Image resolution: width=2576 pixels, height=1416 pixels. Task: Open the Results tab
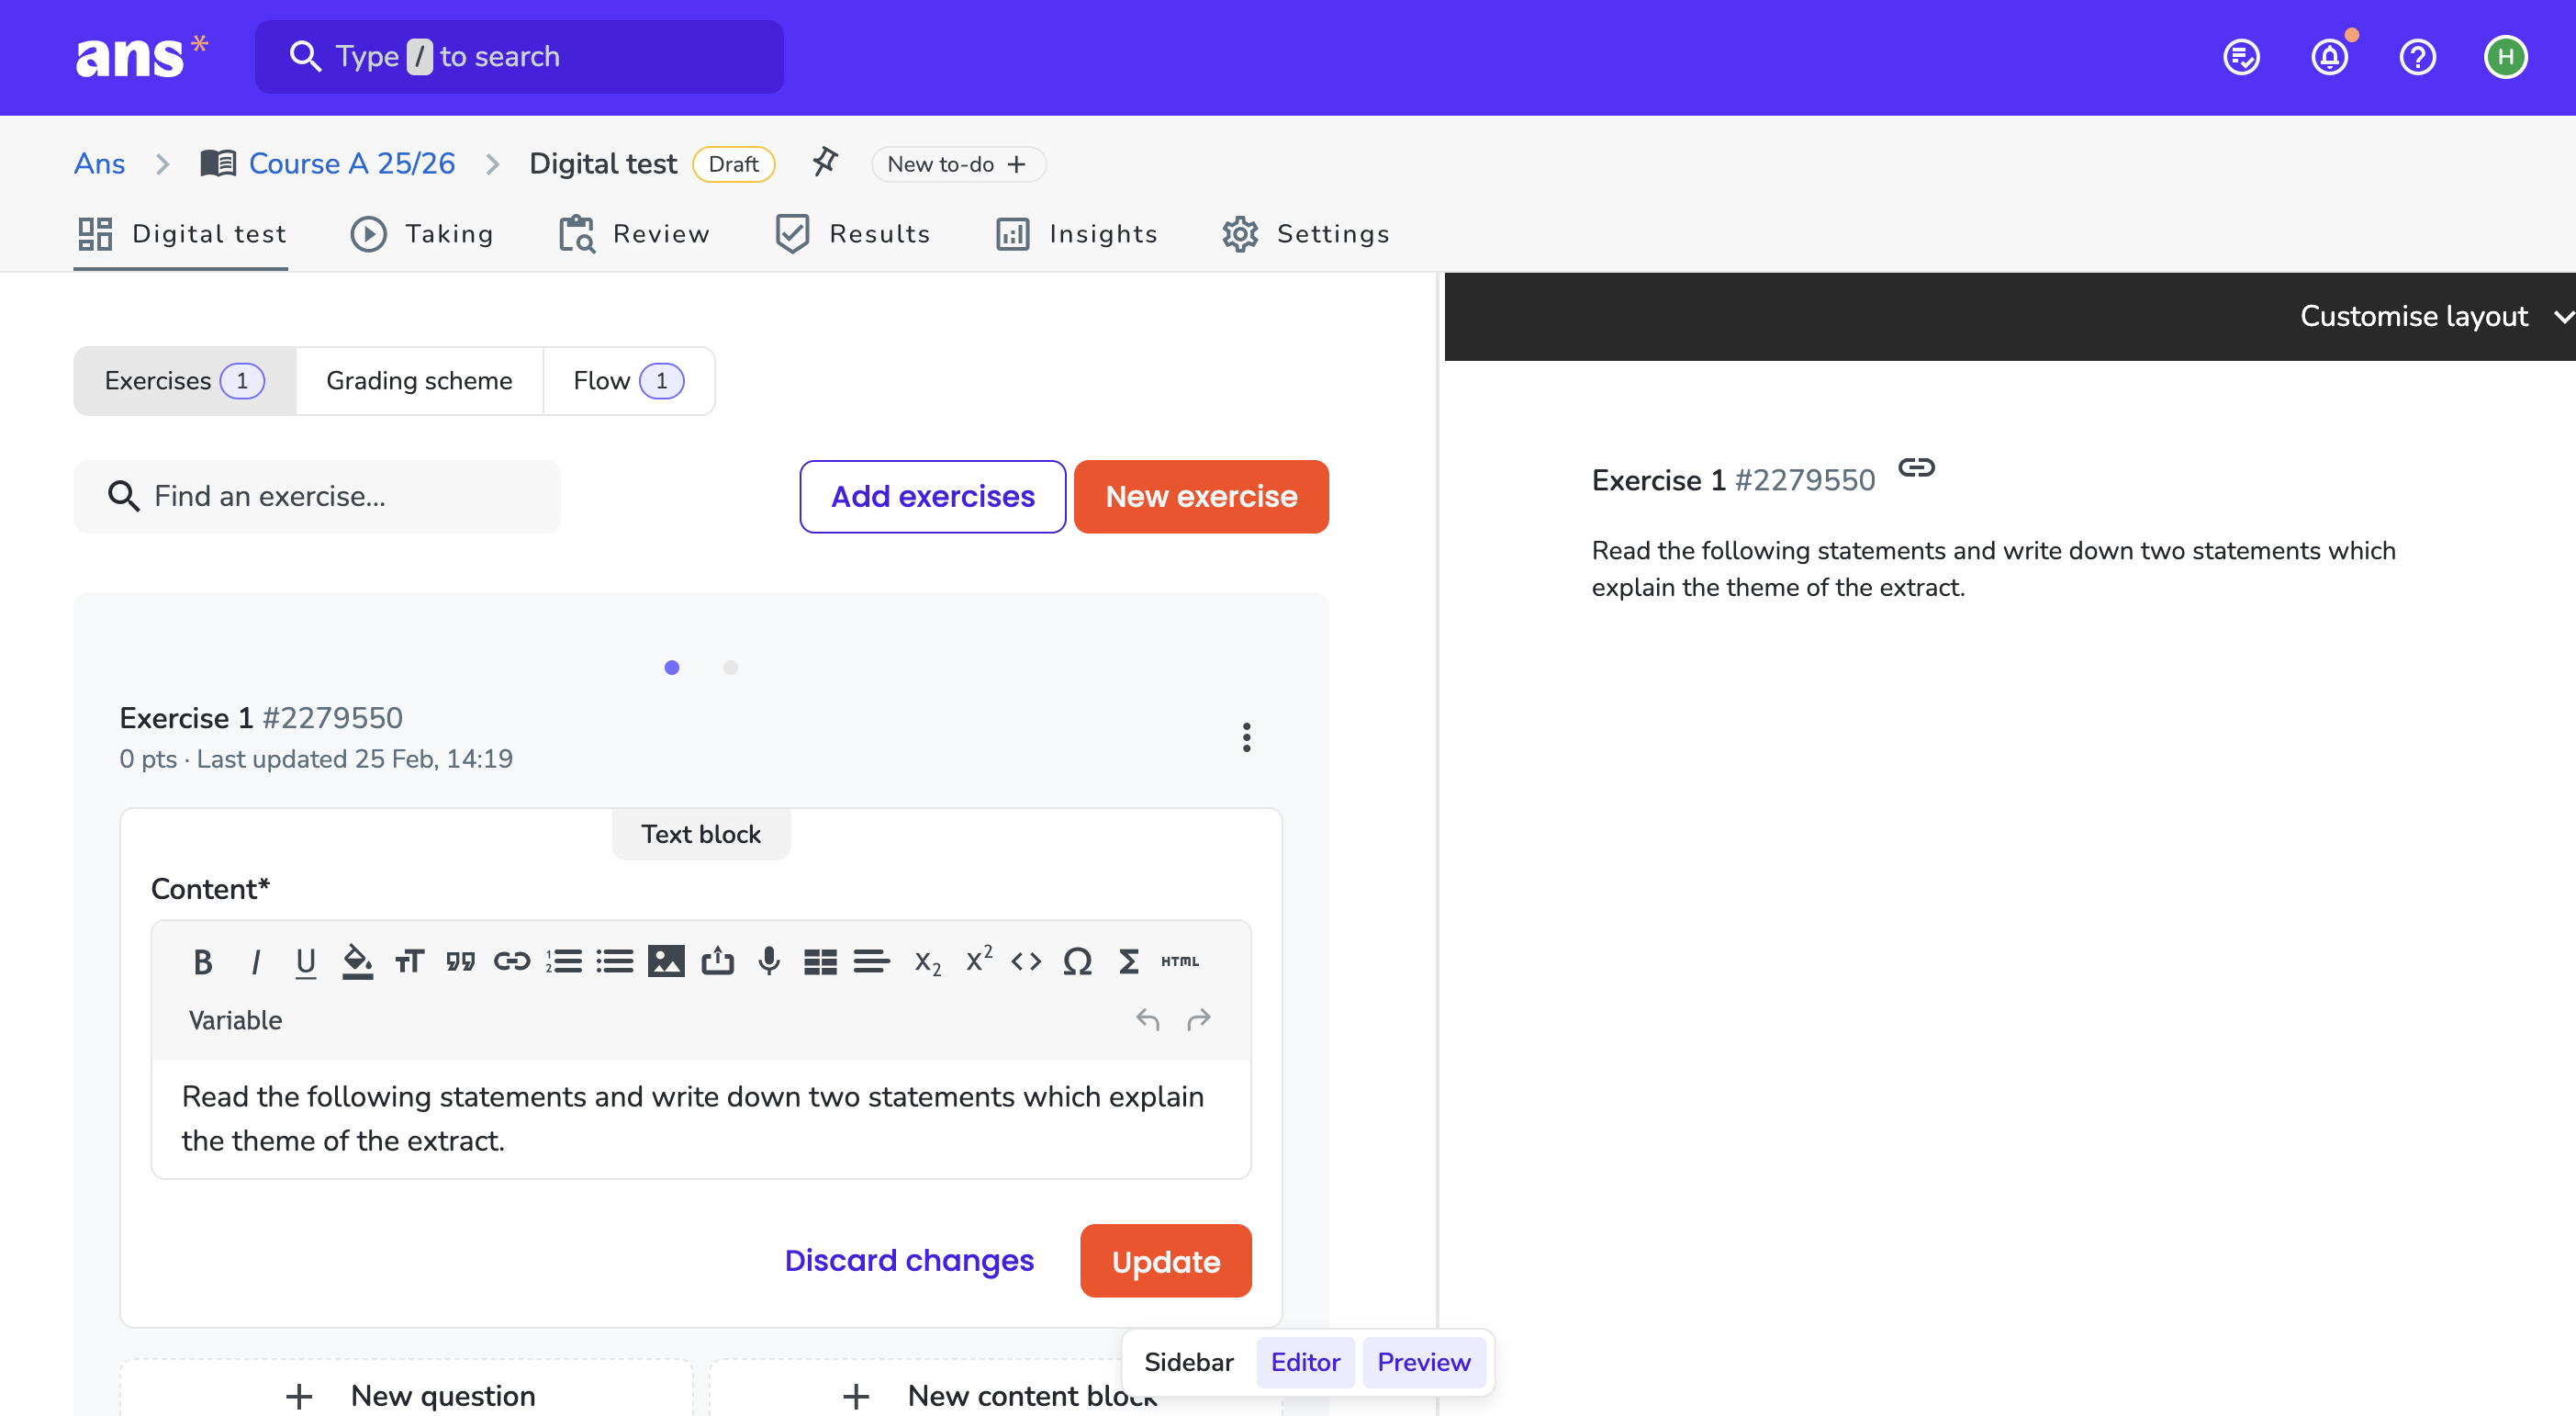[853, 234]
